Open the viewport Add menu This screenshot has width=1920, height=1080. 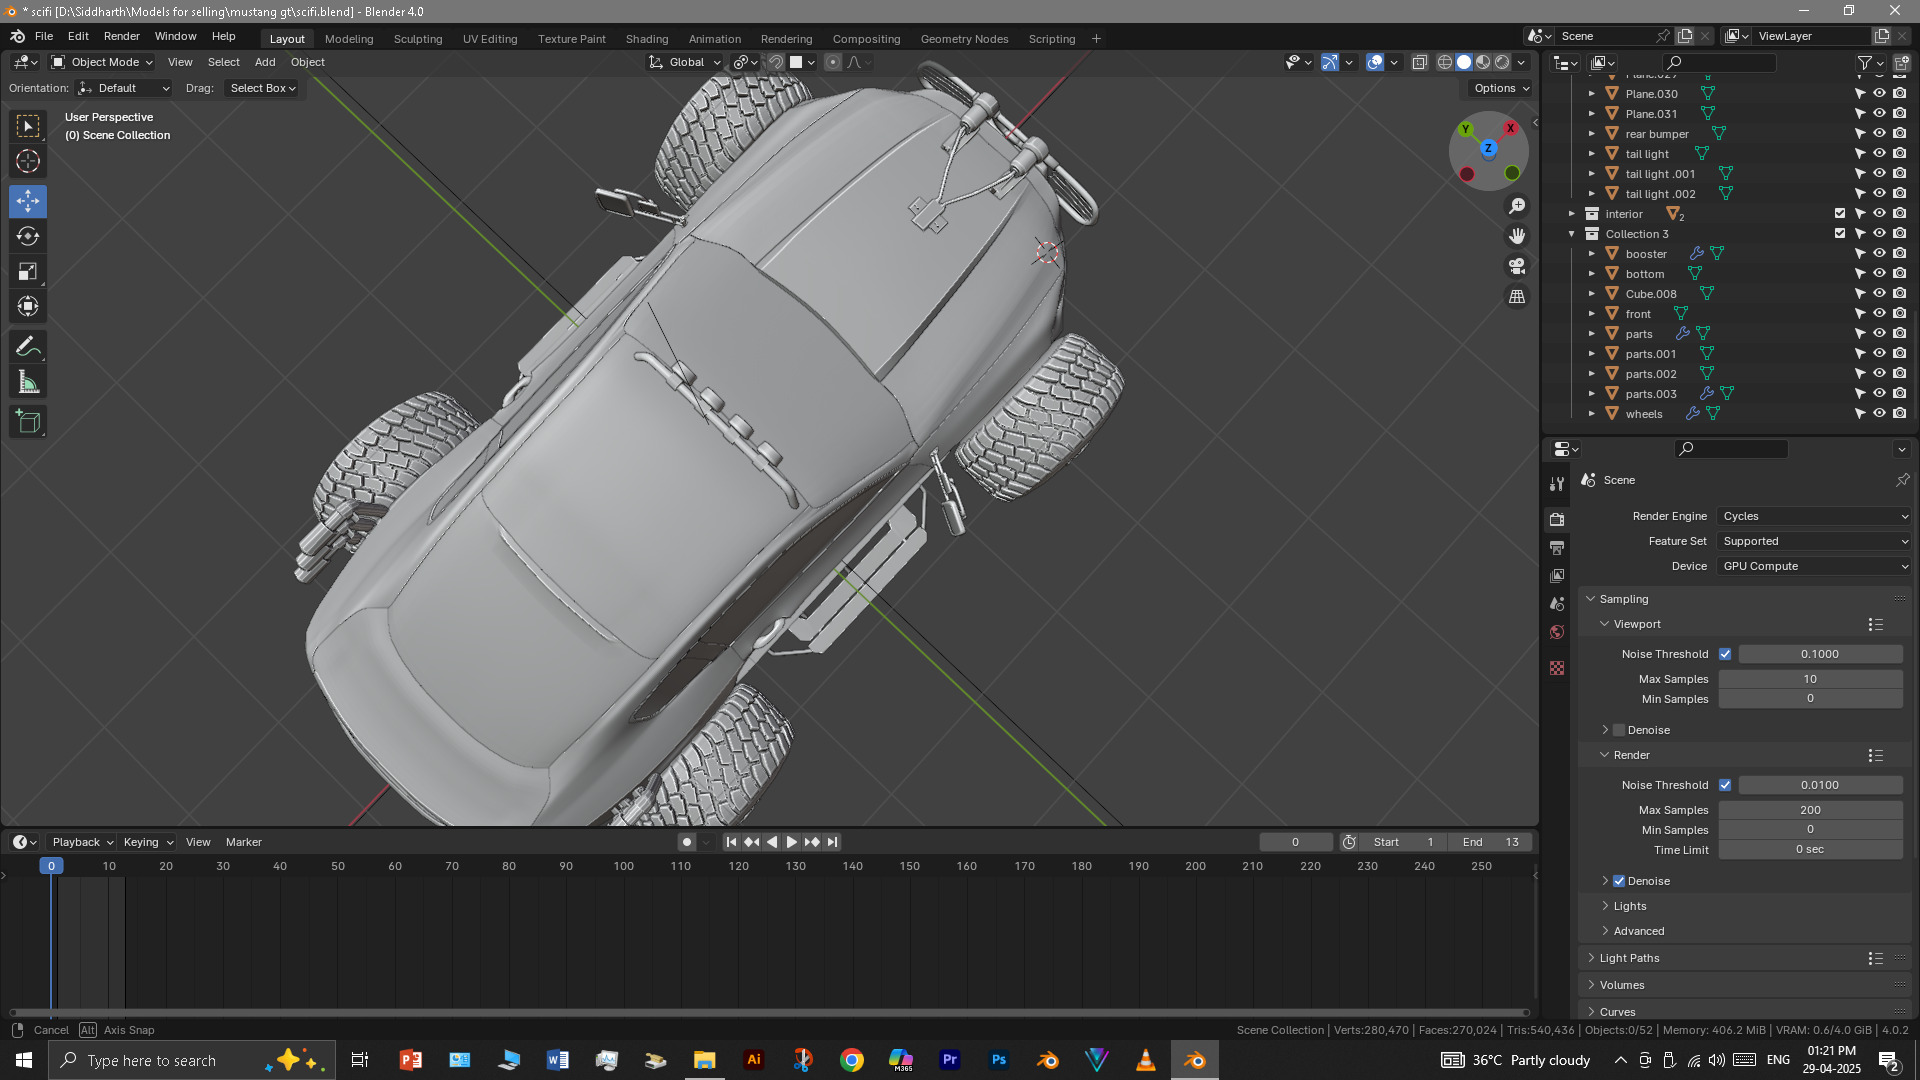pos(265,62)
